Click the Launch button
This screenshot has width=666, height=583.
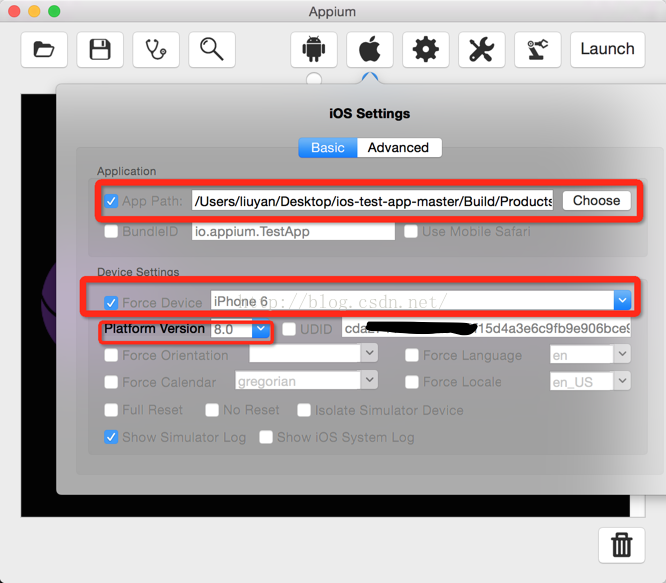coord(608,49)
